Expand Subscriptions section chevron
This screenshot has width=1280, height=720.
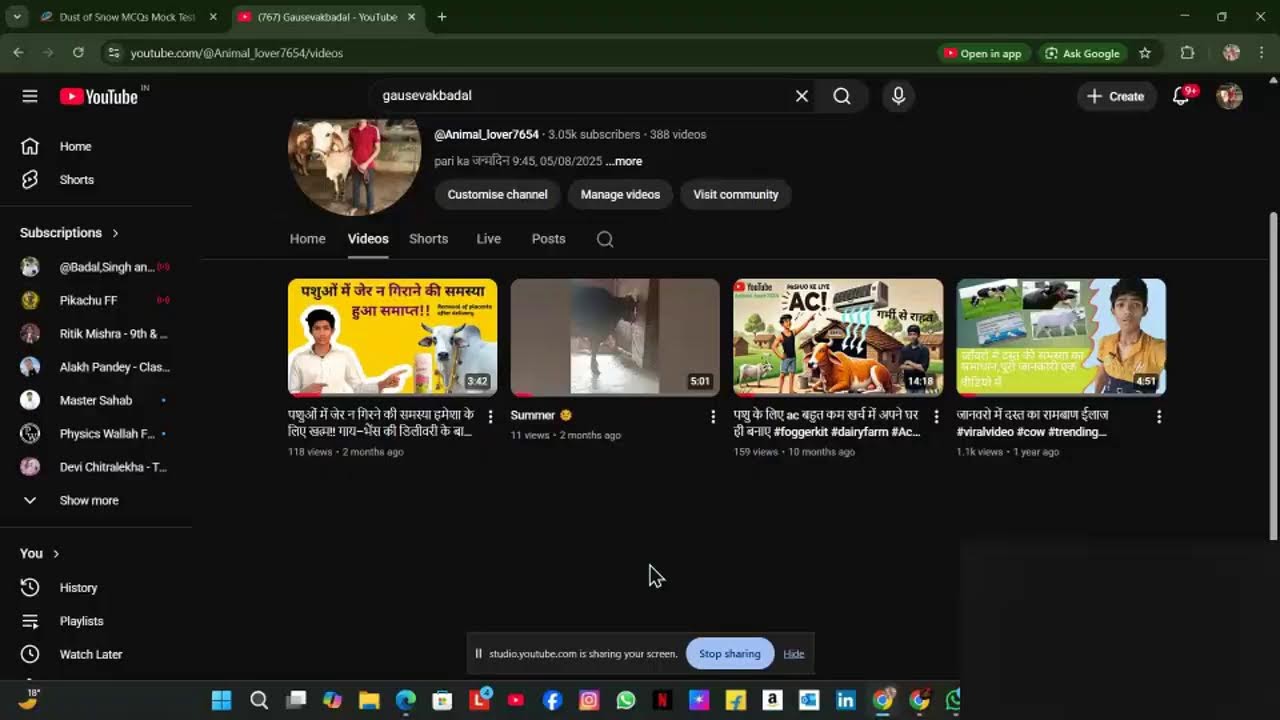coord(115,233)
